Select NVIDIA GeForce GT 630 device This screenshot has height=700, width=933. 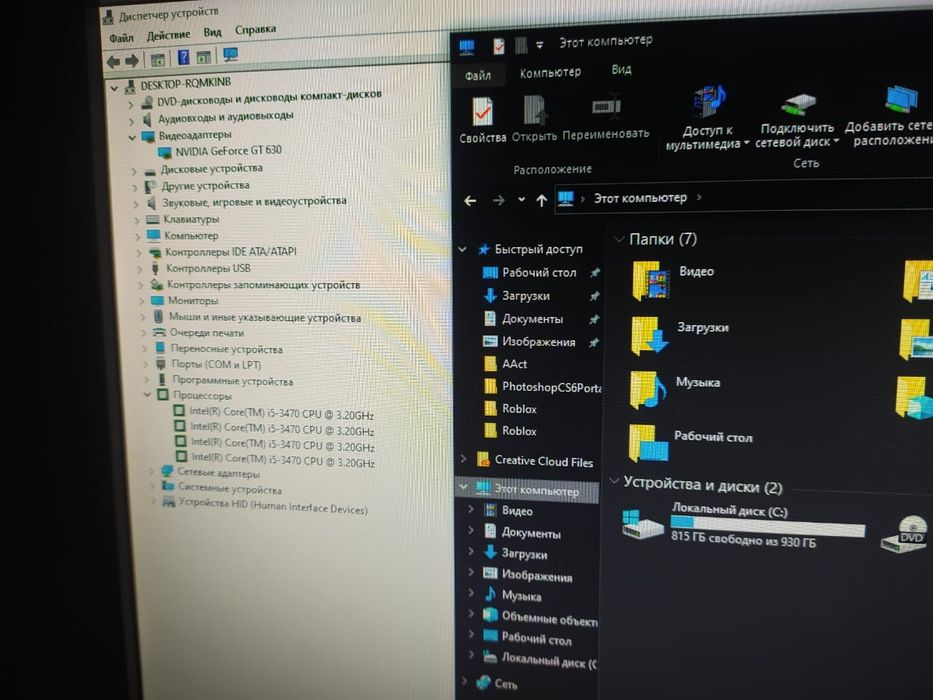pos(228,151)
